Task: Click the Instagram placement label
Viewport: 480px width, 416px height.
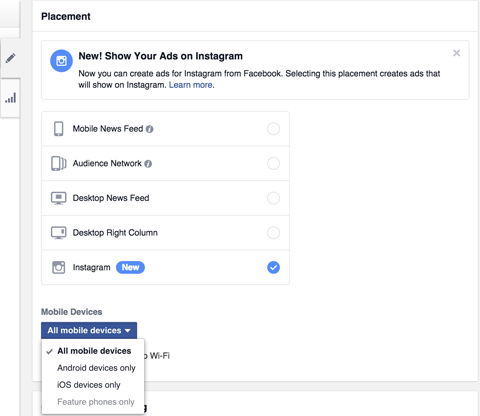Action: click(x=91, y=267)
